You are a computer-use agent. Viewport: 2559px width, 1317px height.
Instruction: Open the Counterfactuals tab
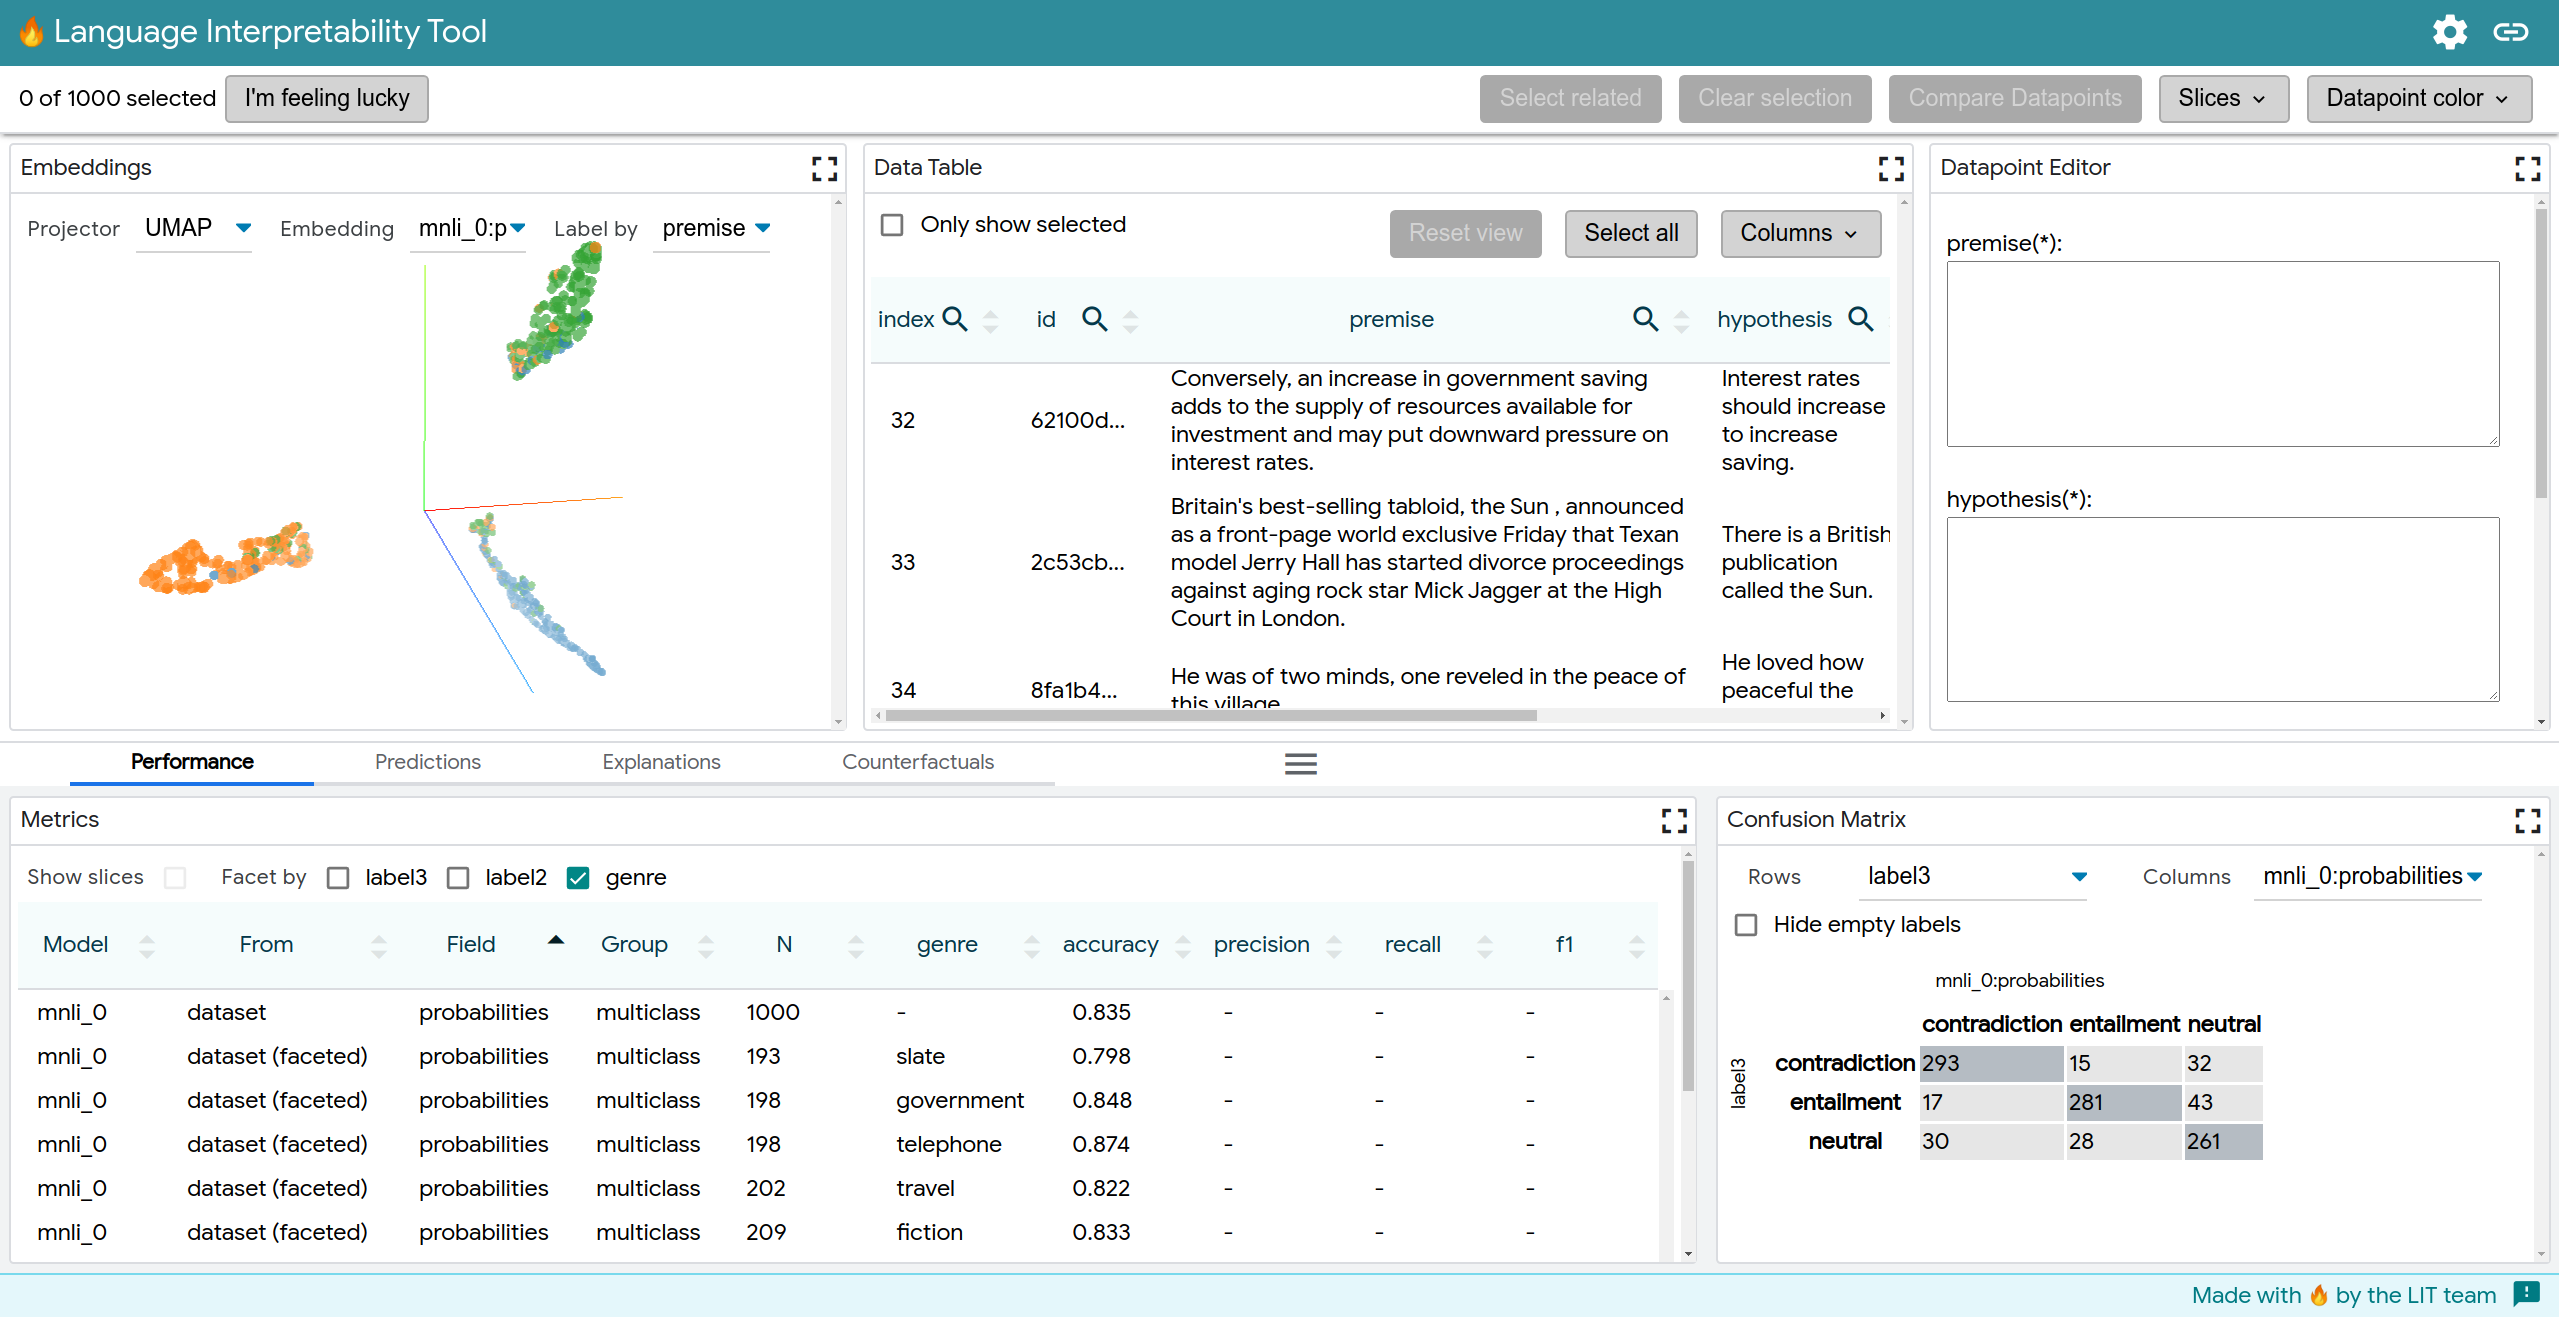tap(917, 762)
